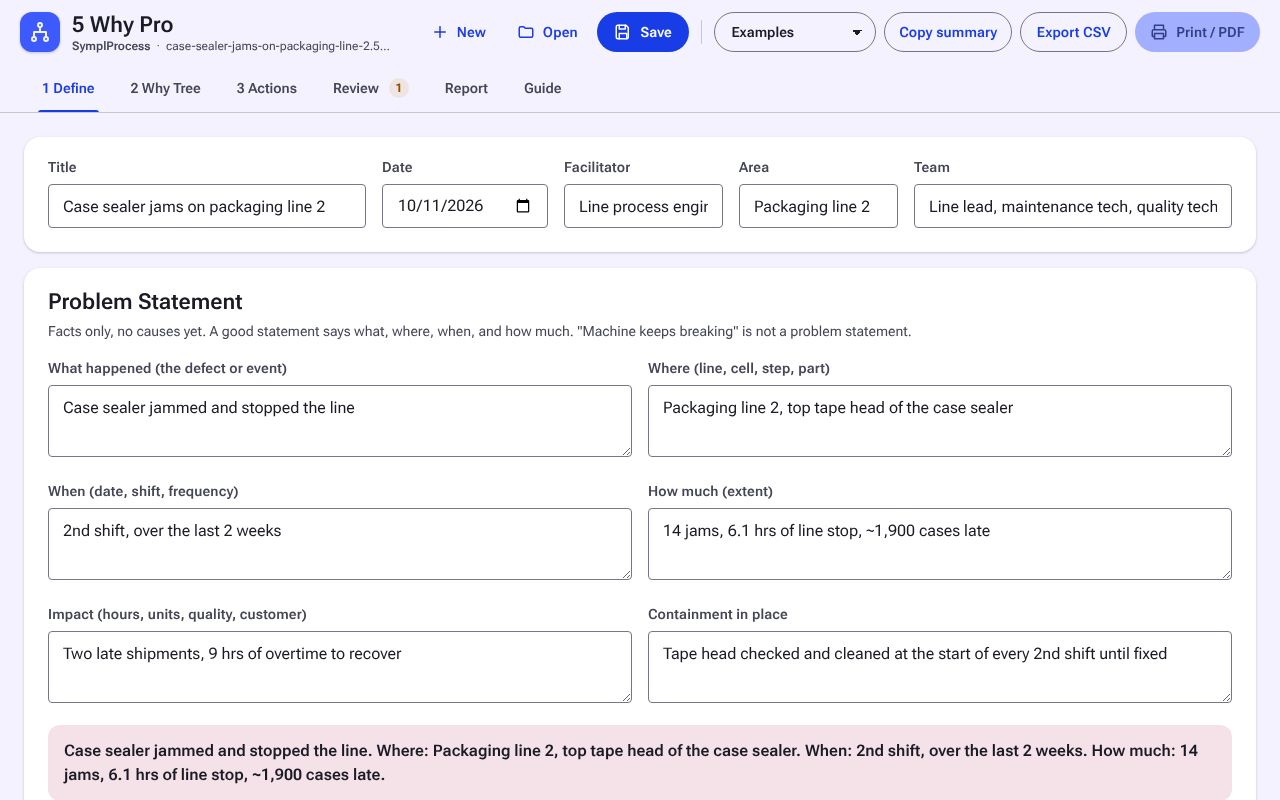
Task: Click the How much extent text area
Action: (x=940, y=544)
